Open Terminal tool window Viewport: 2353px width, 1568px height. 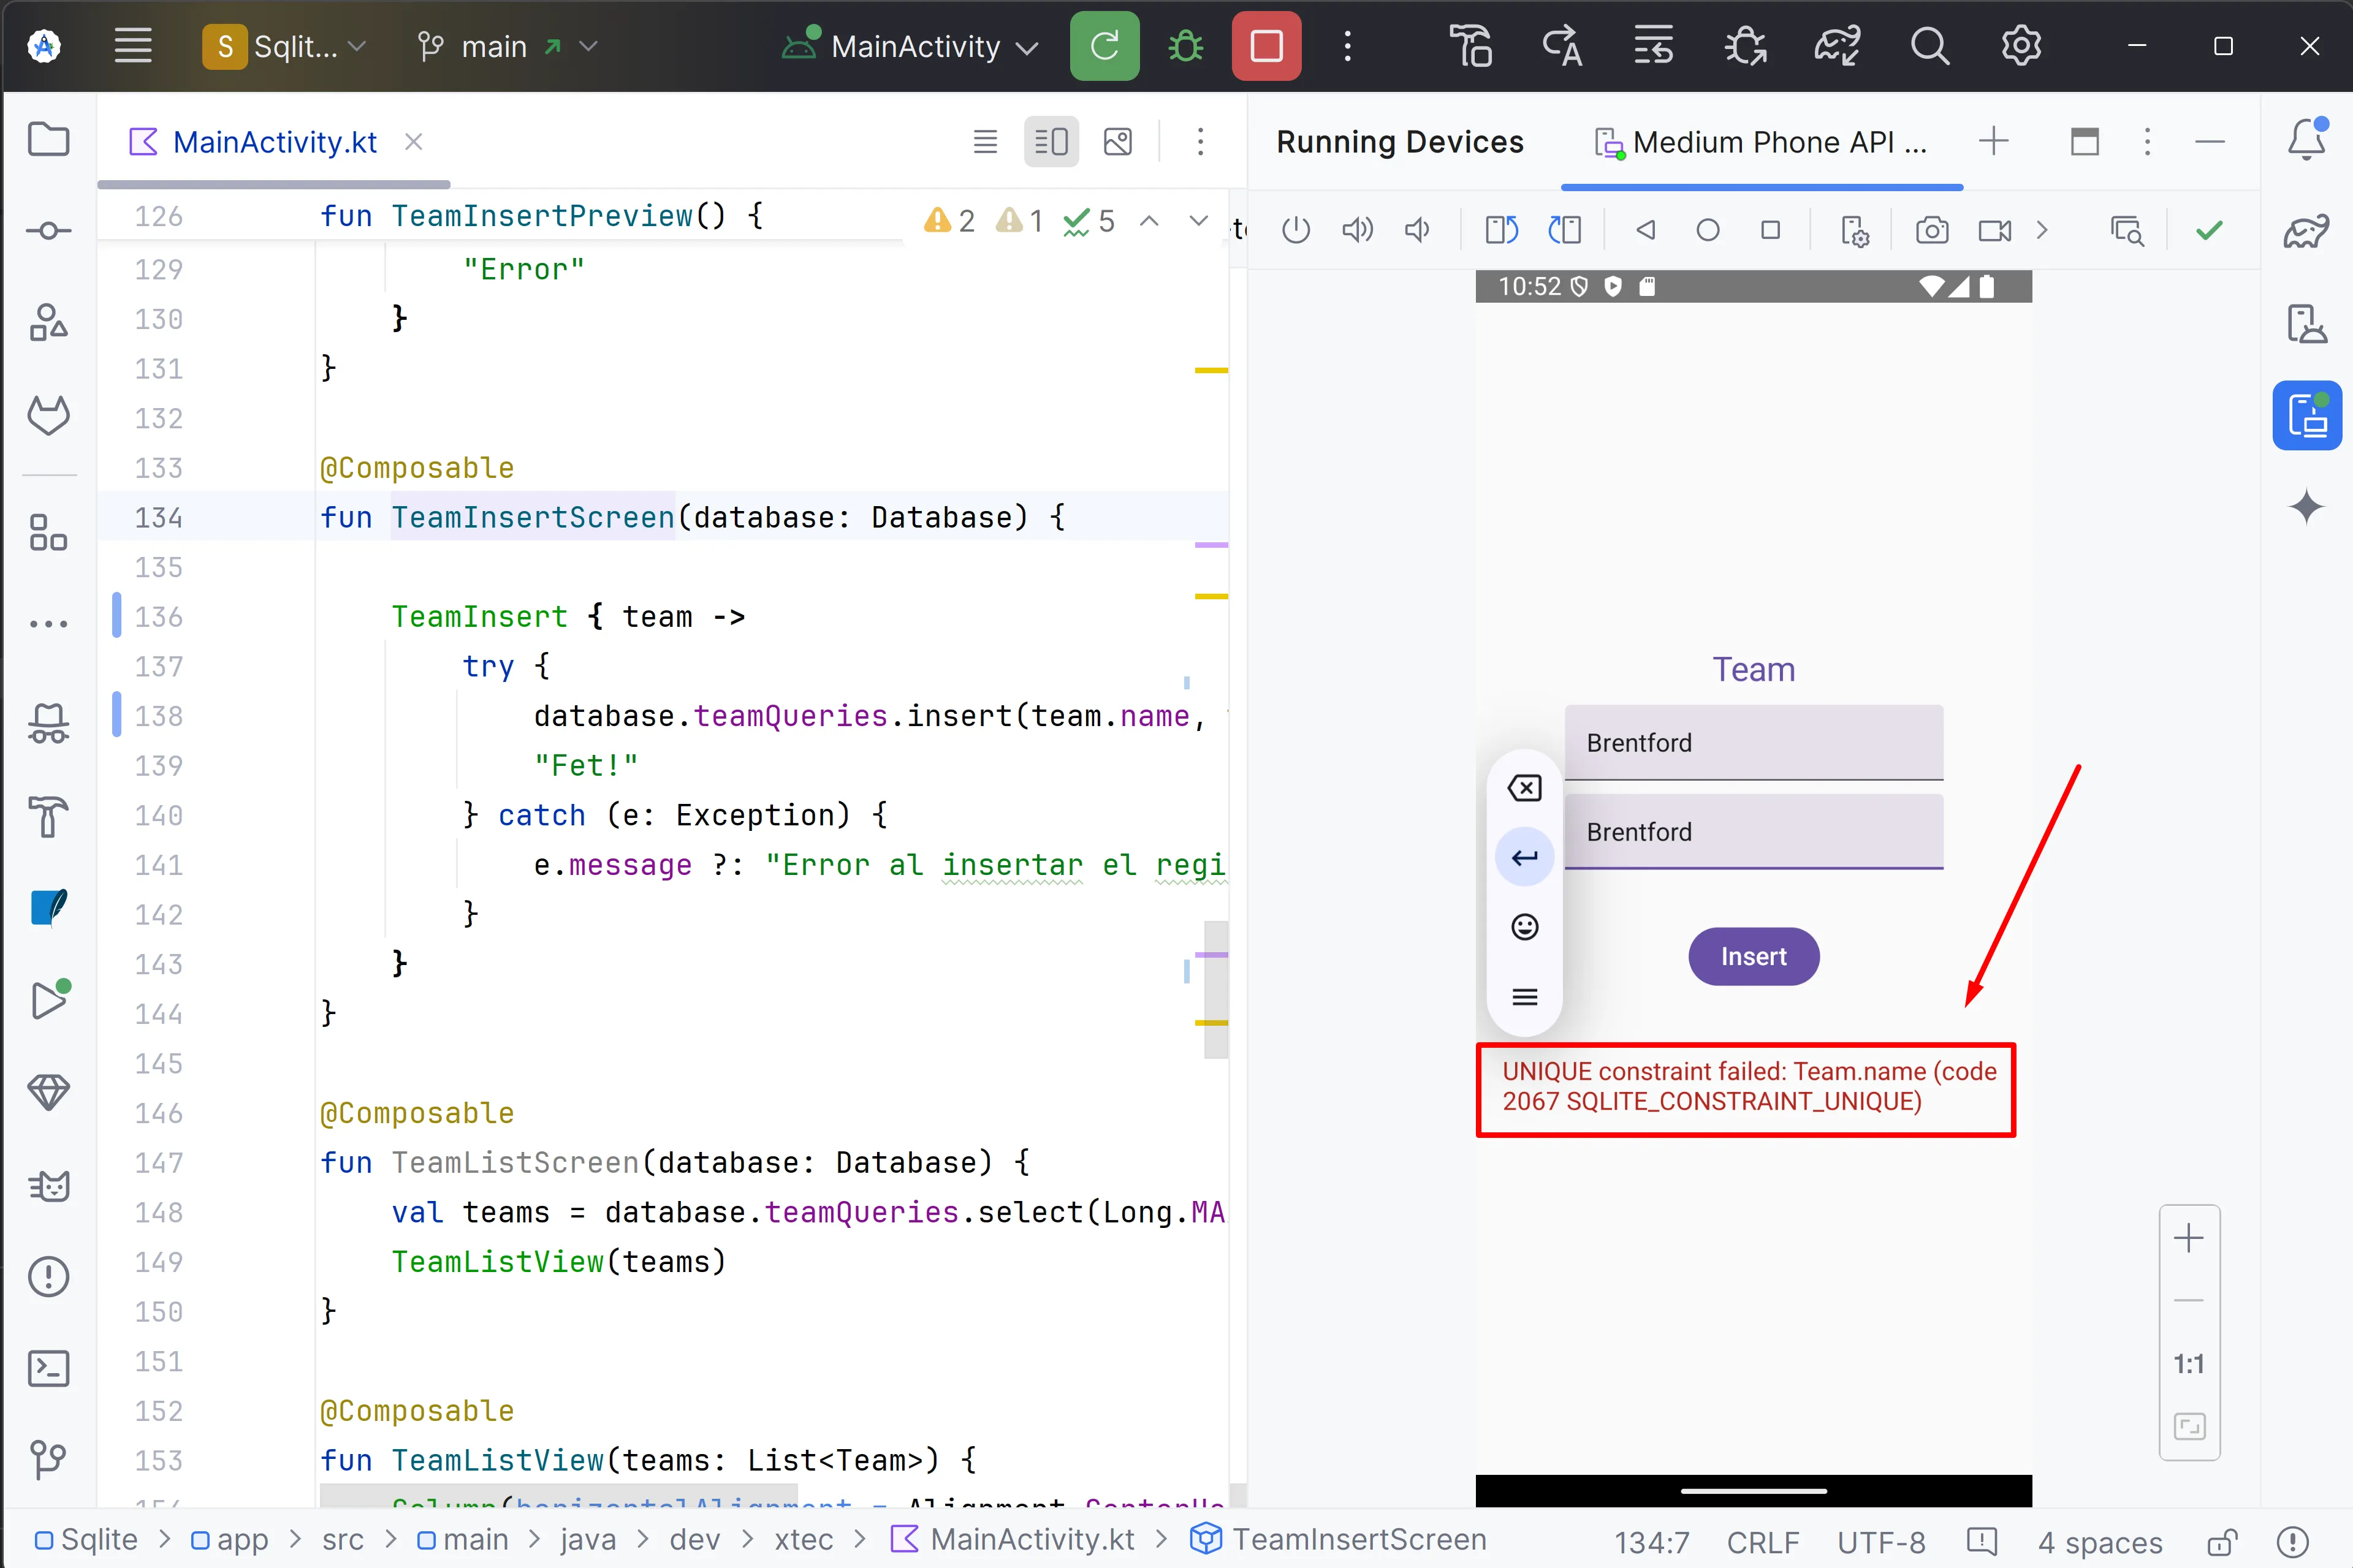coord(48,1369)
